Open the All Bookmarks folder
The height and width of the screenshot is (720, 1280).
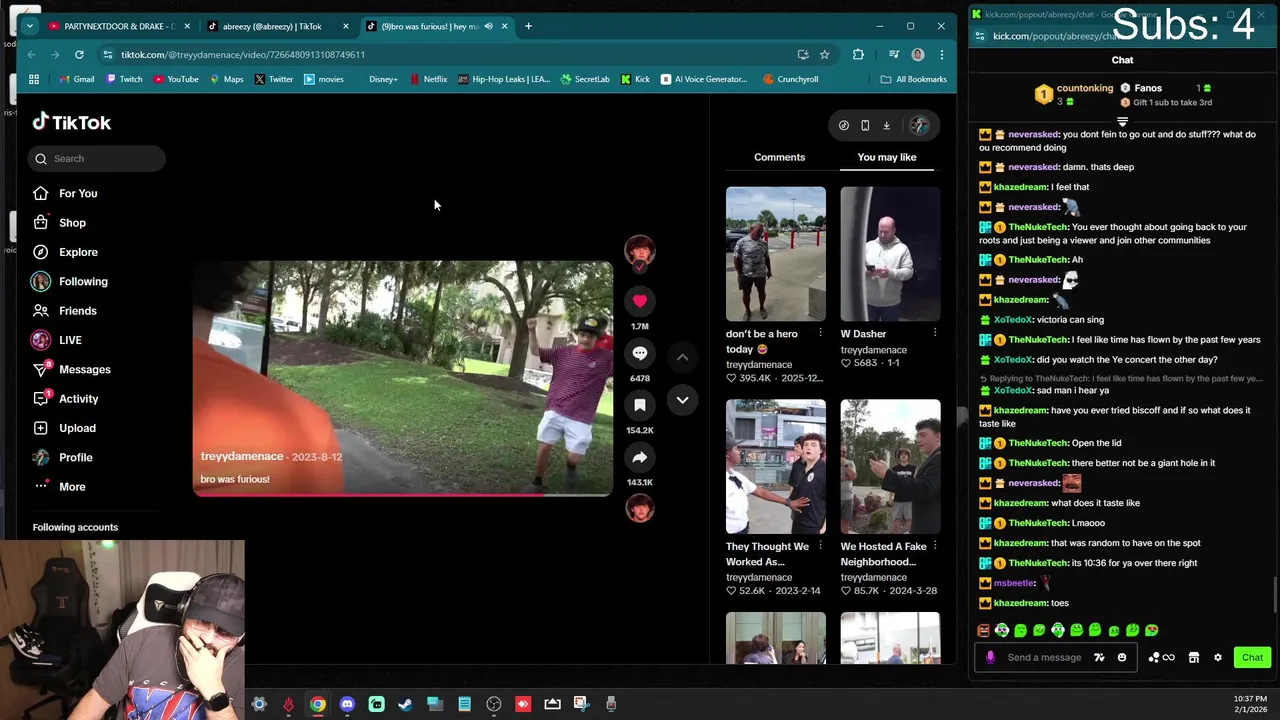pos(914,79)
